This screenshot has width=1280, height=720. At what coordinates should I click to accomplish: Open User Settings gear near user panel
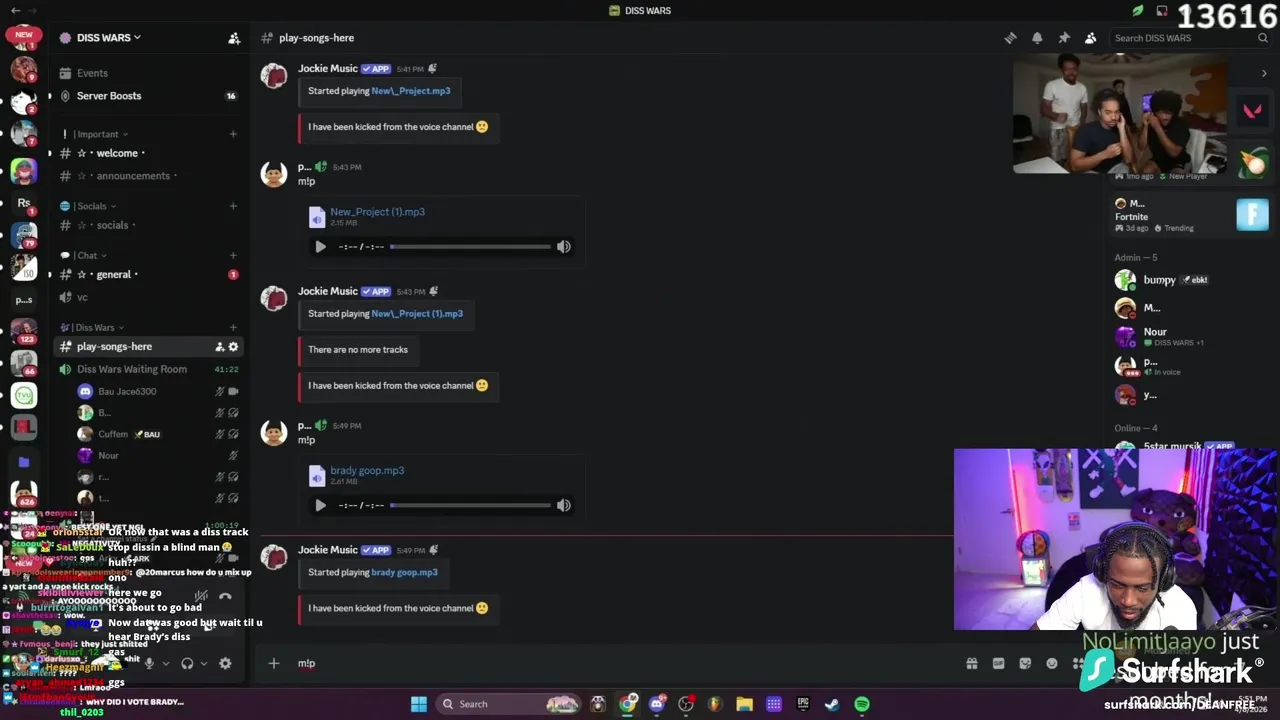click(225, 663)
